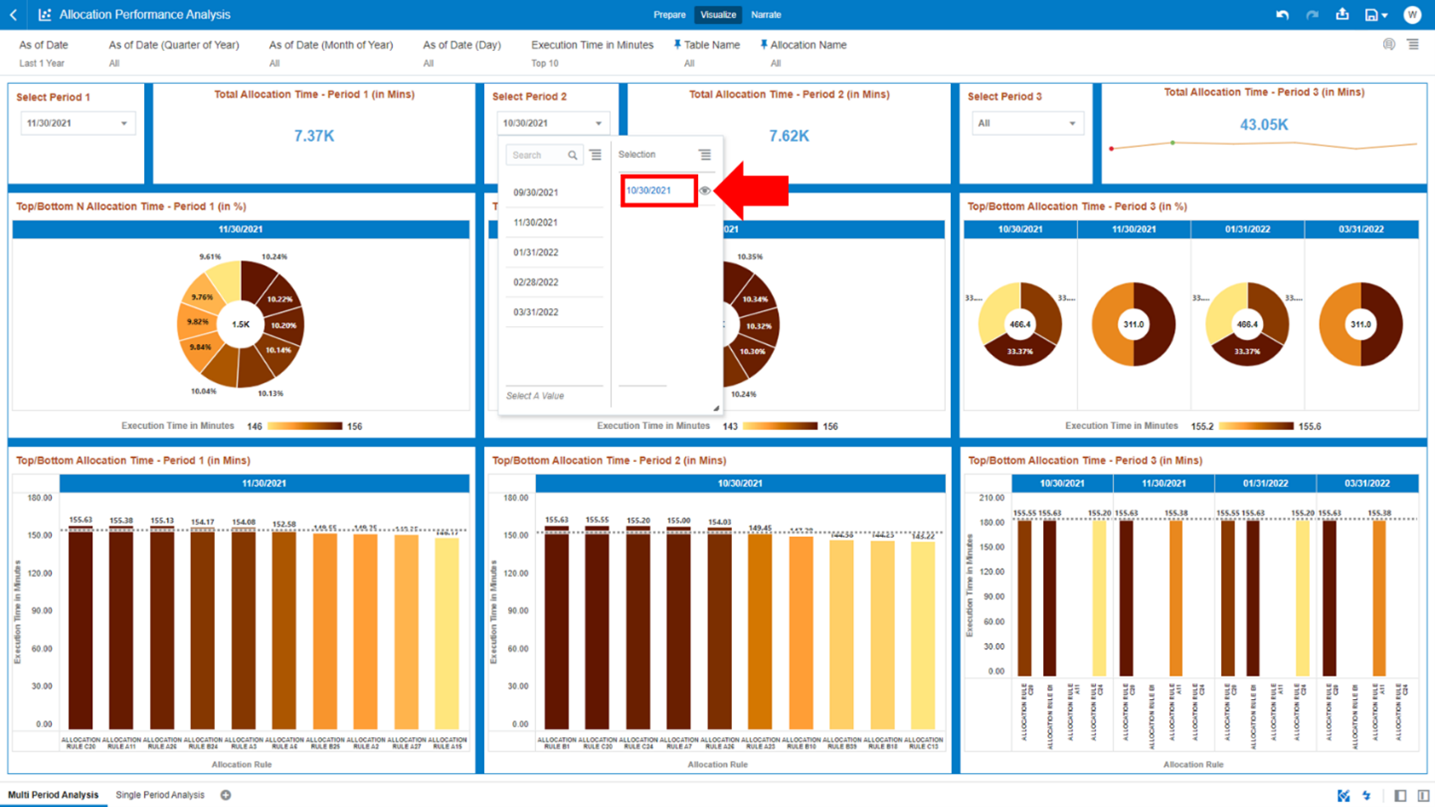Viewport: 1435px width, 807px height.
Task: Click the selected 10/30/2021 value
Action: (x=649, y=190)
